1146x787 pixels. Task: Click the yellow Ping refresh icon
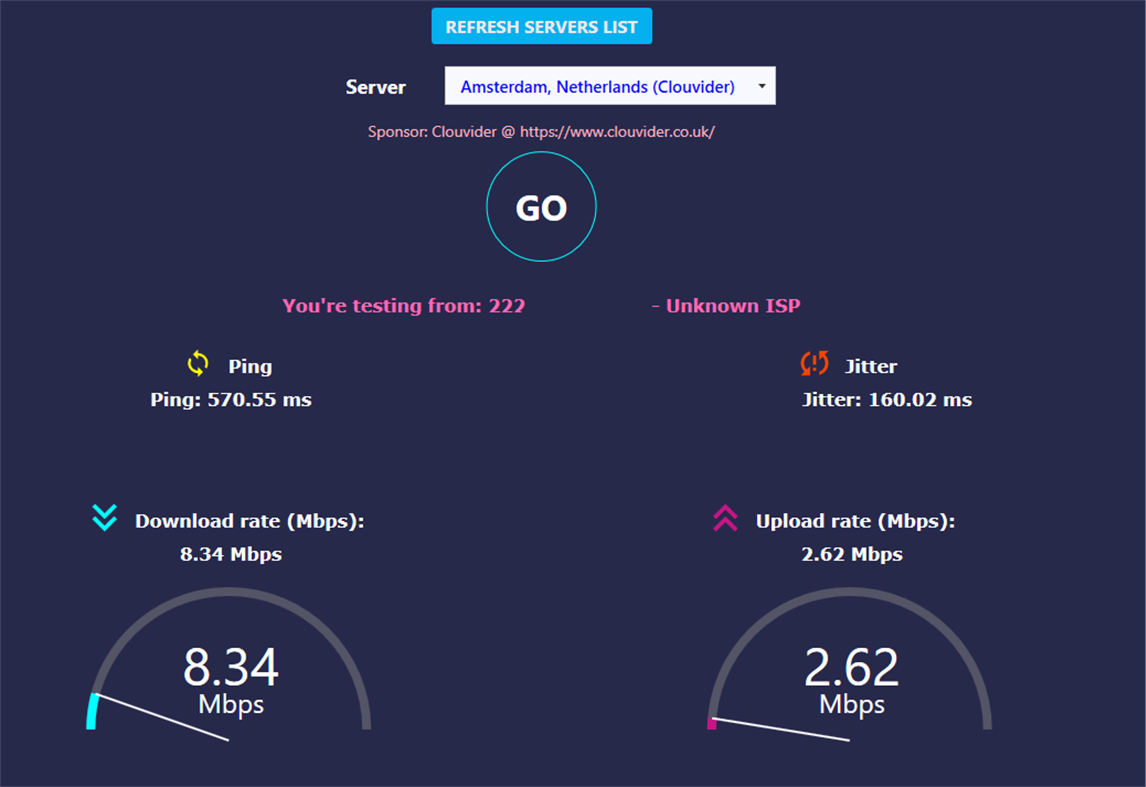(196, 365)
